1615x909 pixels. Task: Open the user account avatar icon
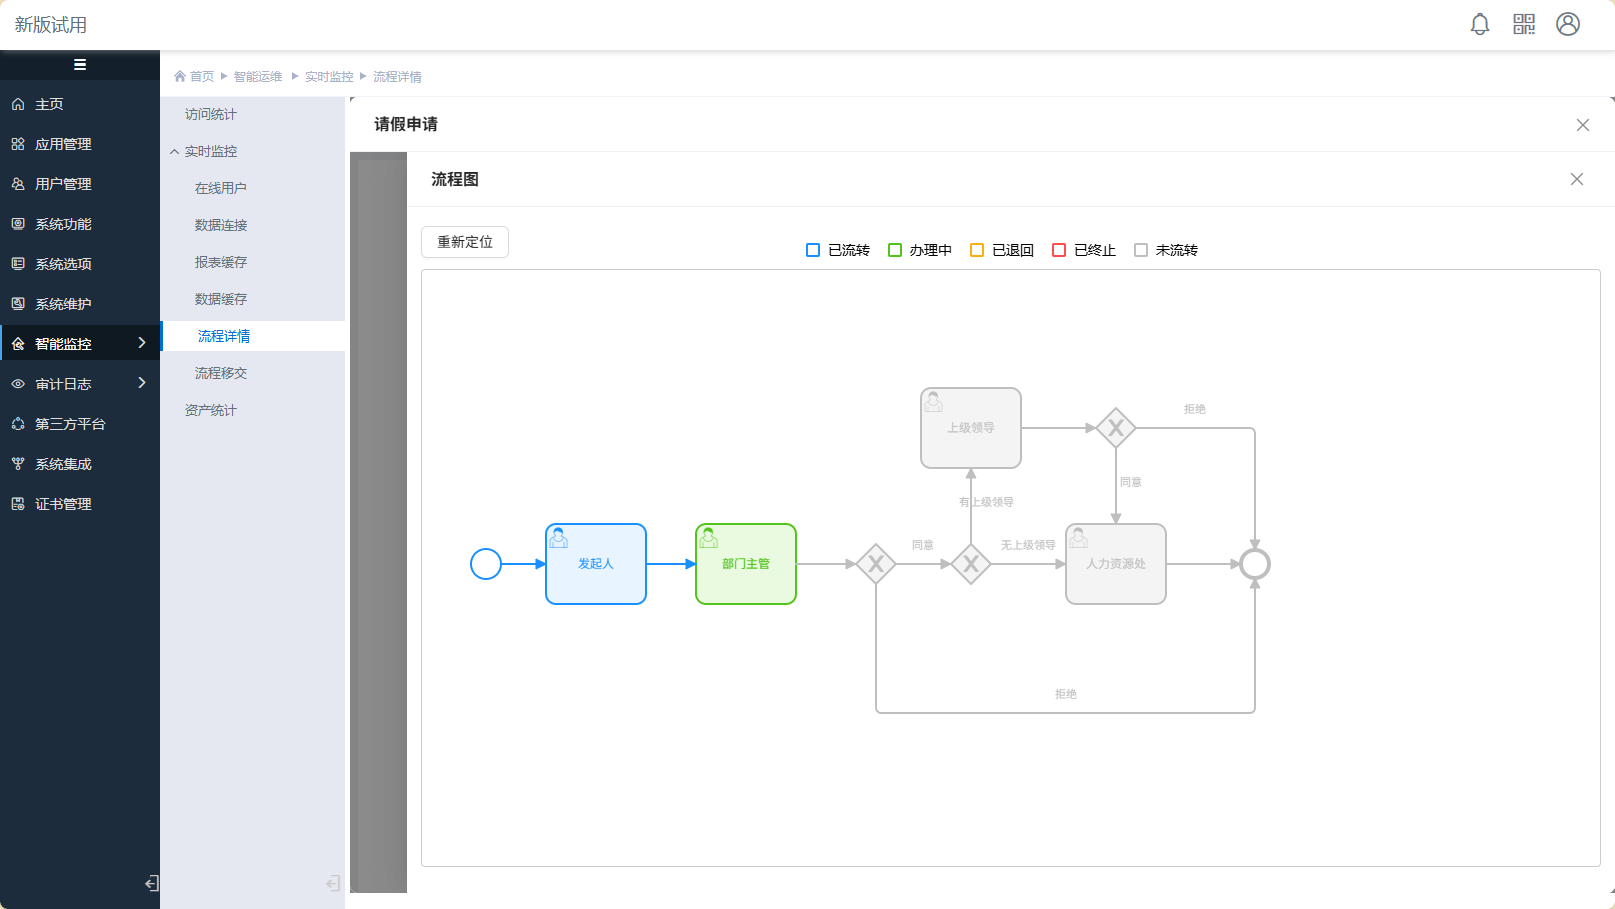(1568, 24)
